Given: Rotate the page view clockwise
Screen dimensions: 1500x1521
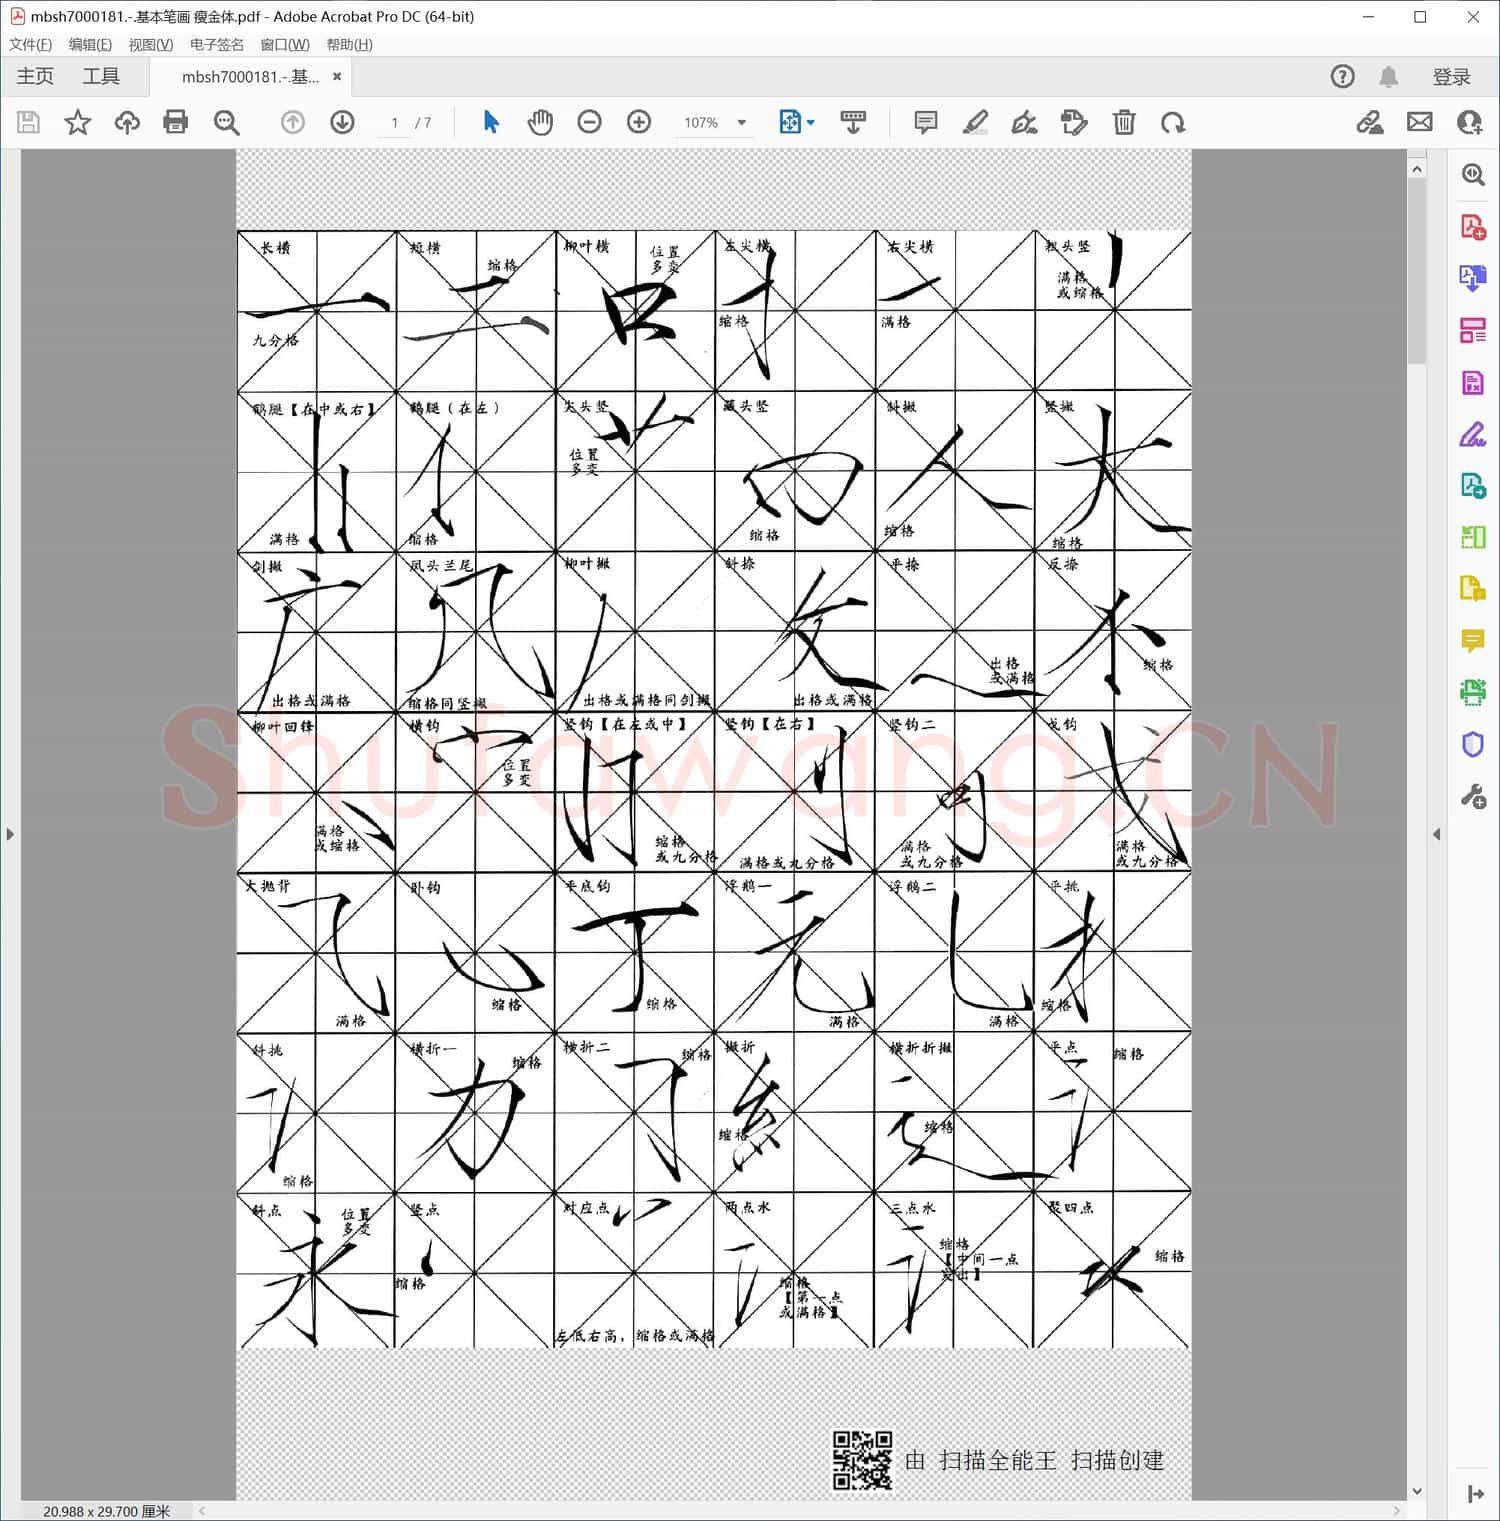Looking at the screenshot, I should [1173, 122].
